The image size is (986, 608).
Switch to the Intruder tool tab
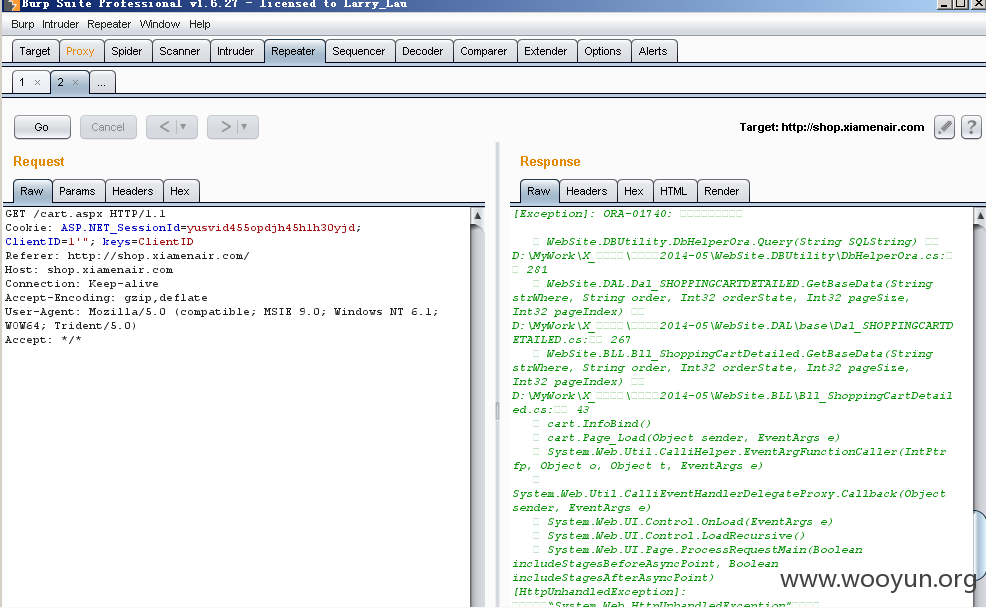tap(235, 51)
